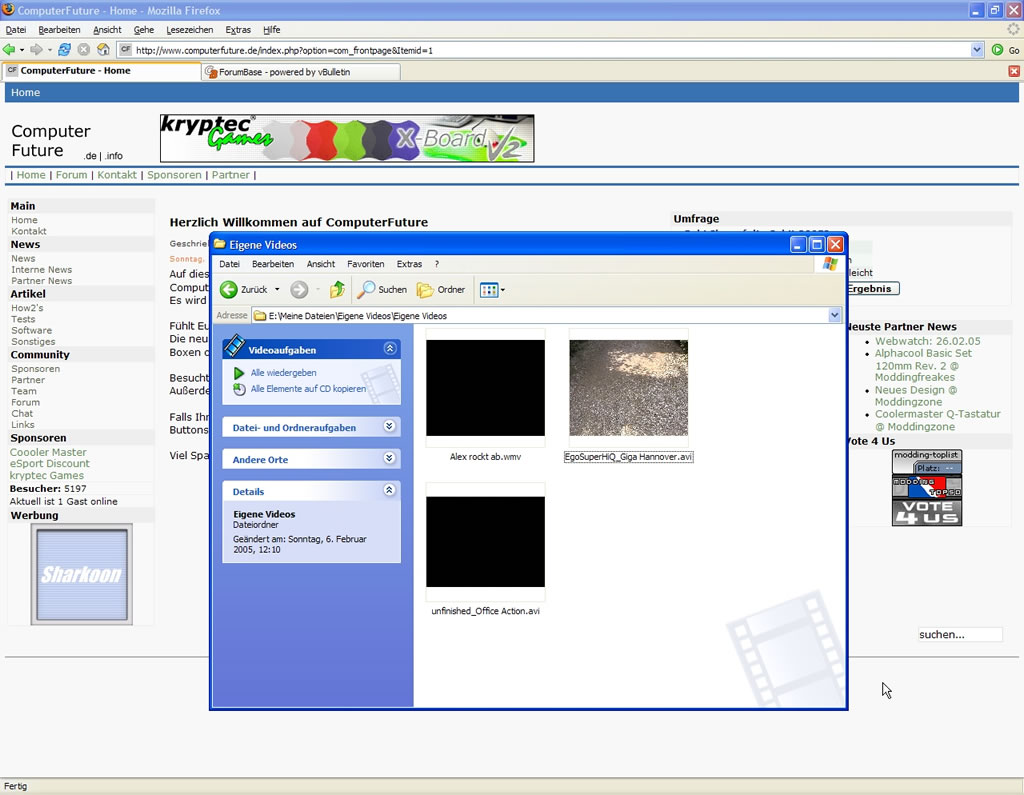1024x795 pixels.
Task: Open Explorer Favoriten menu
Action: tap(366, 264)
